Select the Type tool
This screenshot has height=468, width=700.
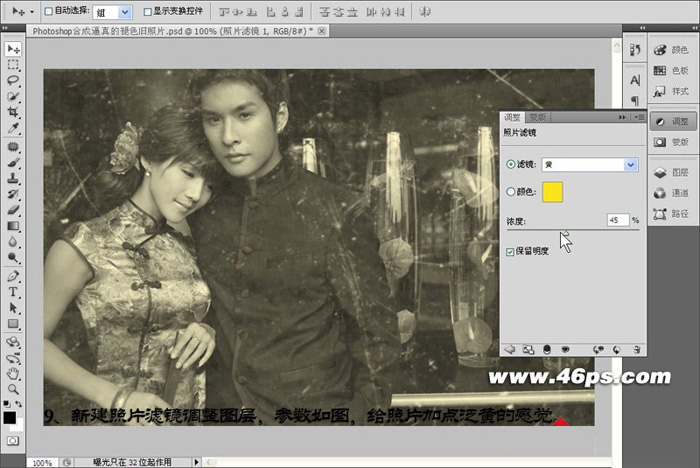[x=13, y=292]
